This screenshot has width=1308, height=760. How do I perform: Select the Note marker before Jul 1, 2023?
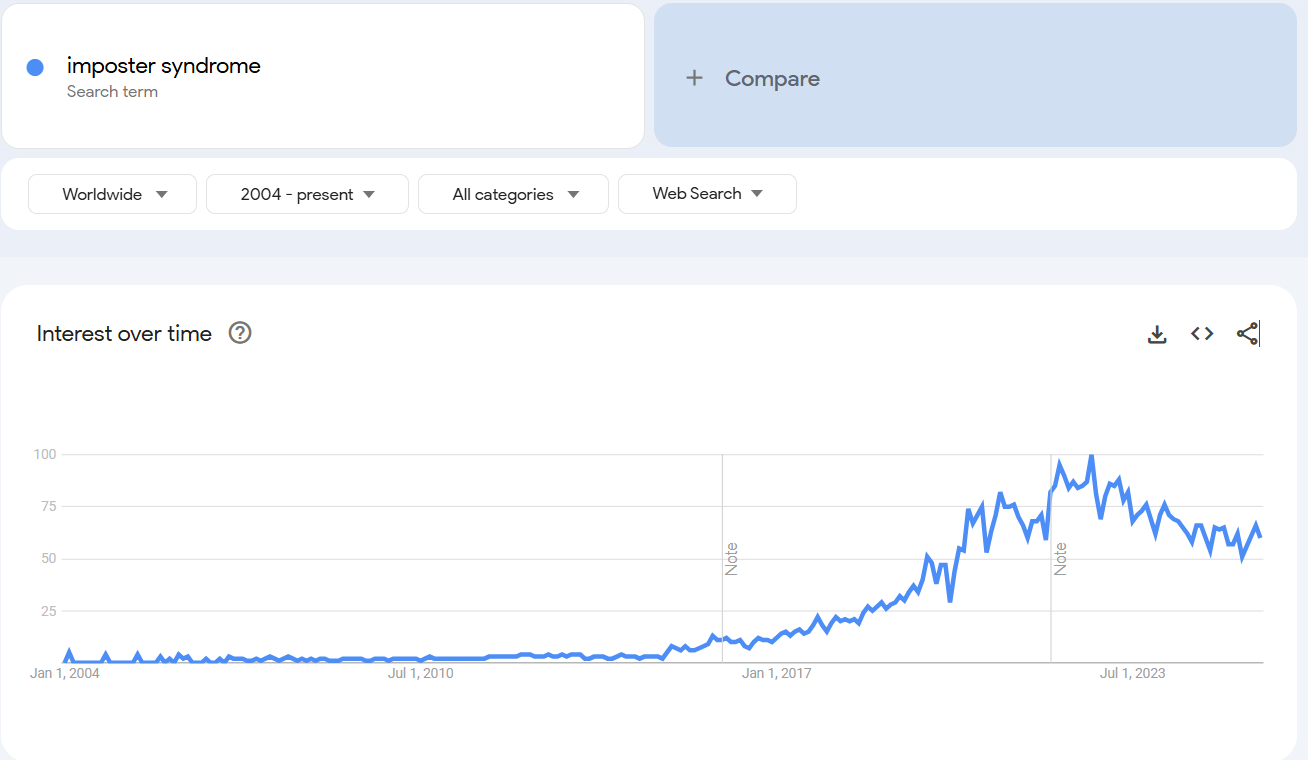coord(1060,558)
